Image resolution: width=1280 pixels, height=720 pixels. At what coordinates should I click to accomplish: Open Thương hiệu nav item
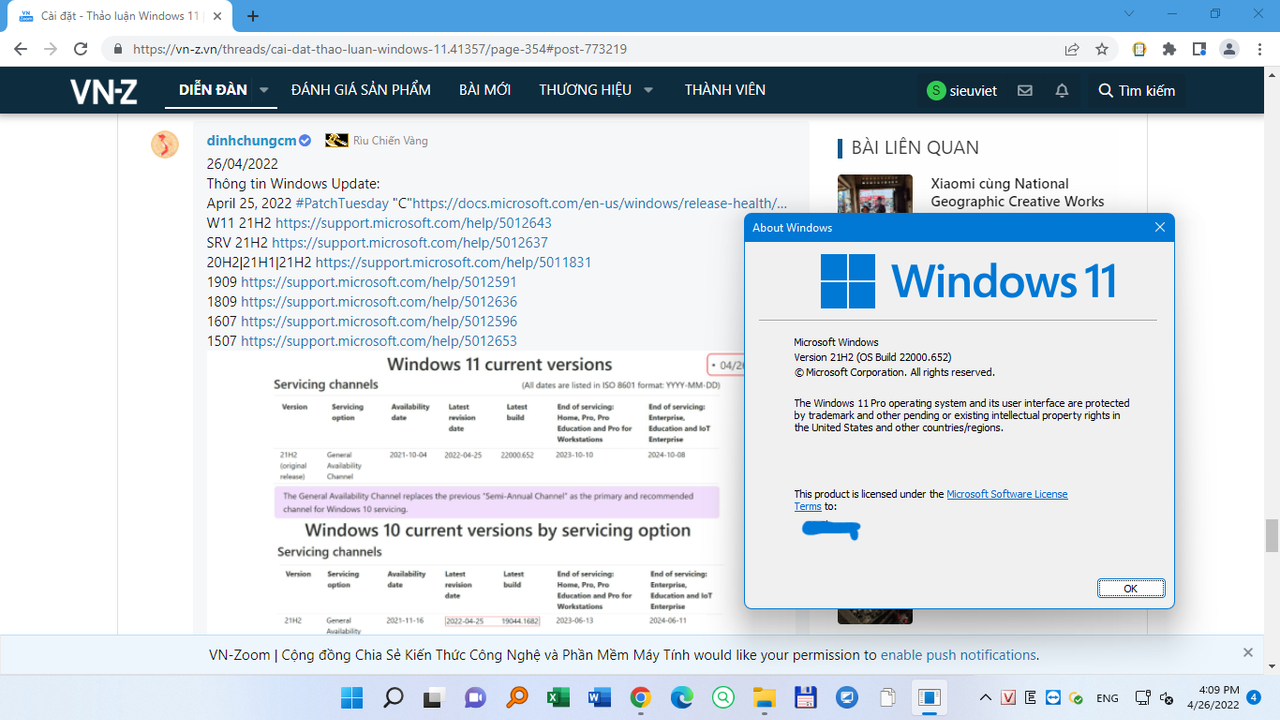pos(585,90)
